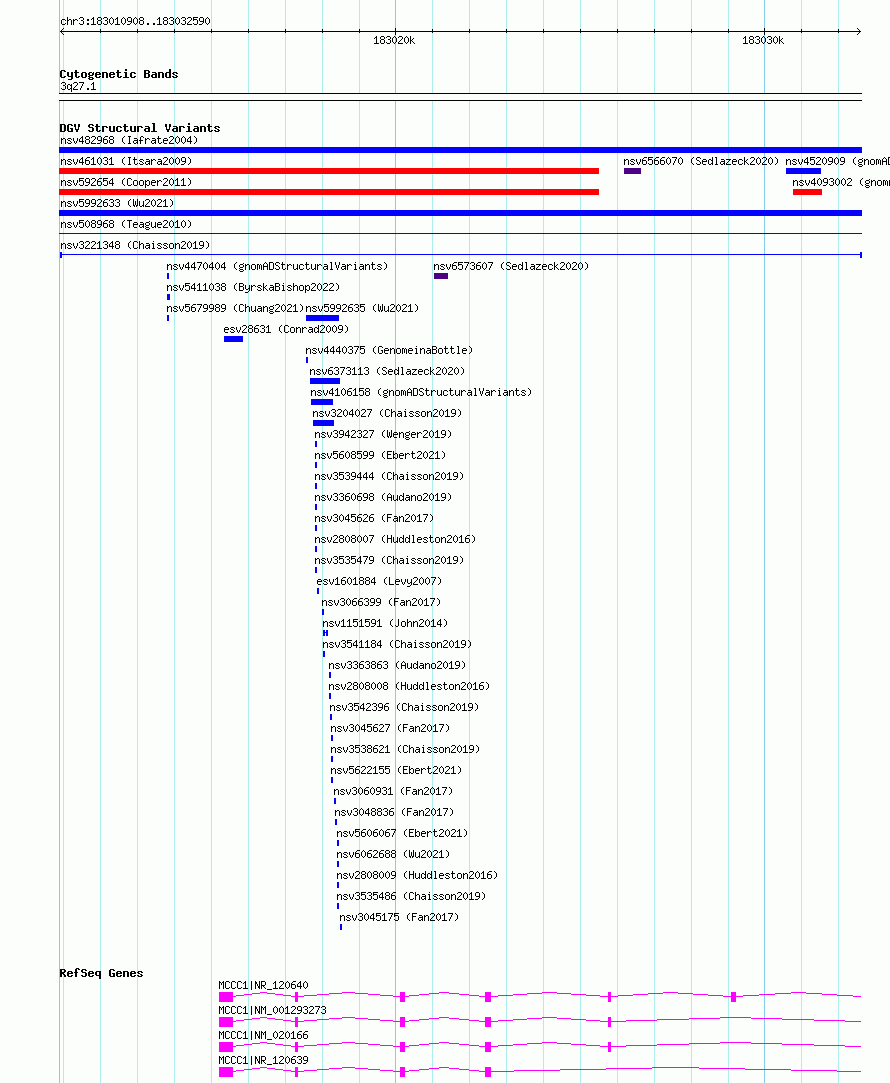
Task: Open nsv3535479 (Chaisson2019) label
Action: click(x=389, y=560)
